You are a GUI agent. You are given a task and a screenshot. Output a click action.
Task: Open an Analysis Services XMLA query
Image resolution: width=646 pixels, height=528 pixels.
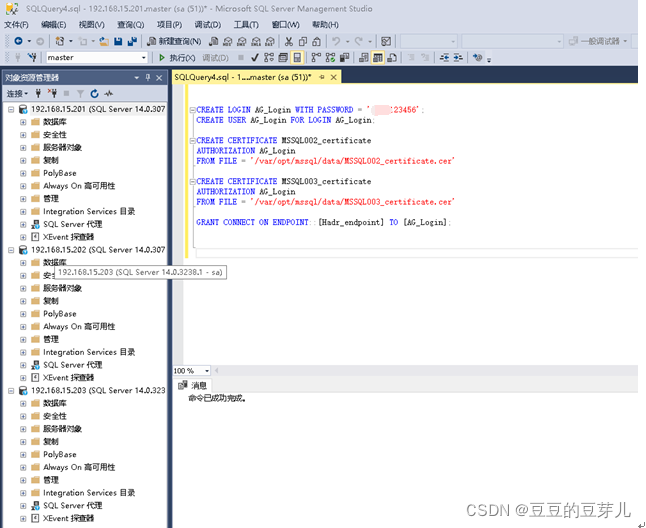[256, 41]
